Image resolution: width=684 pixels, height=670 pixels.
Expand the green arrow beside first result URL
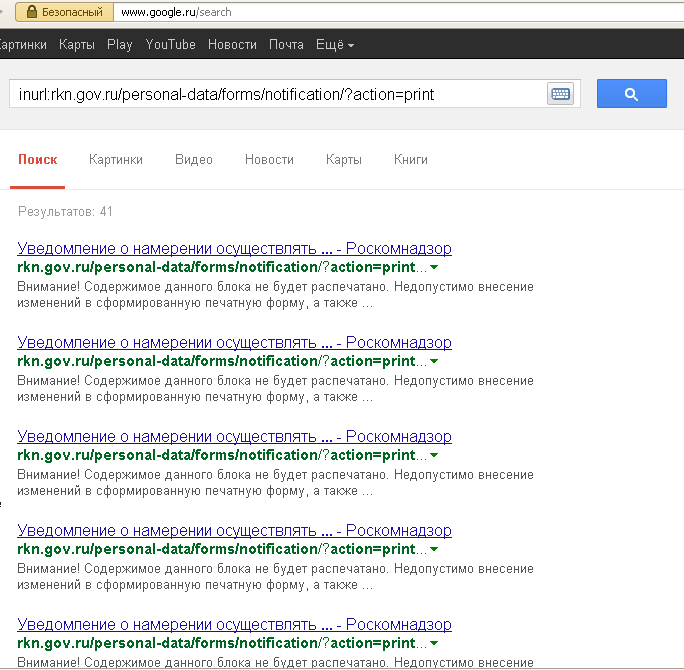tap(434, 267)
